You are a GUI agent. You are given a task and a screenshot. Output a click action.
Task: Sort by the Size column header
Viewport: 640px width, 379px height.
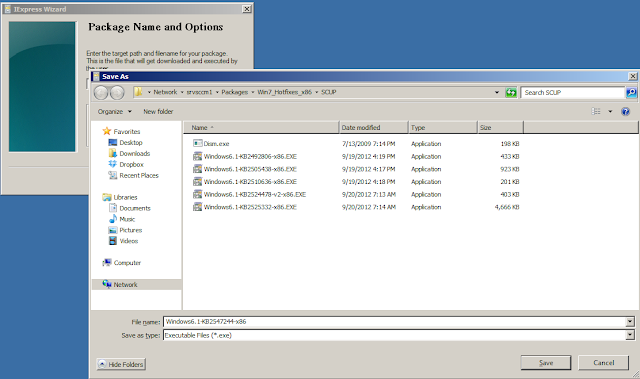500,128
